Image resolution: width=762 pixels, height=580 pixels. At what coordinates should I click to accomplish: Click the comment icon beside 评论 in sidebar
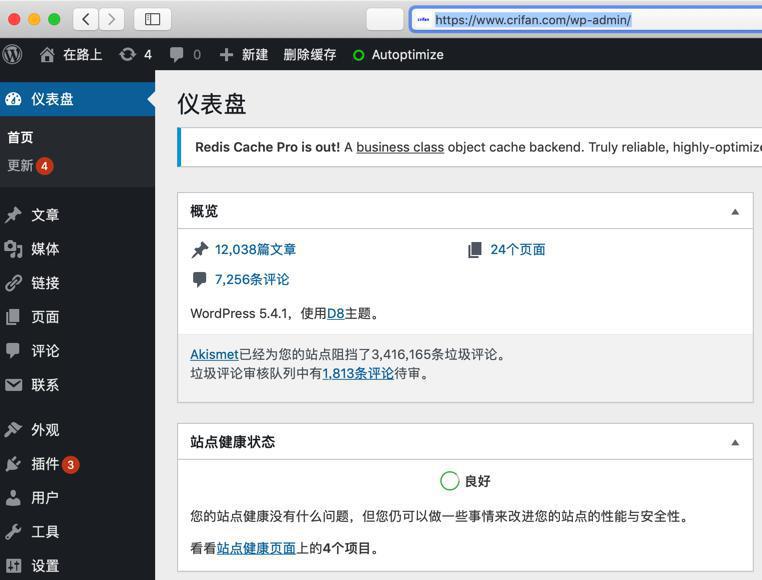tap(13, 351)
